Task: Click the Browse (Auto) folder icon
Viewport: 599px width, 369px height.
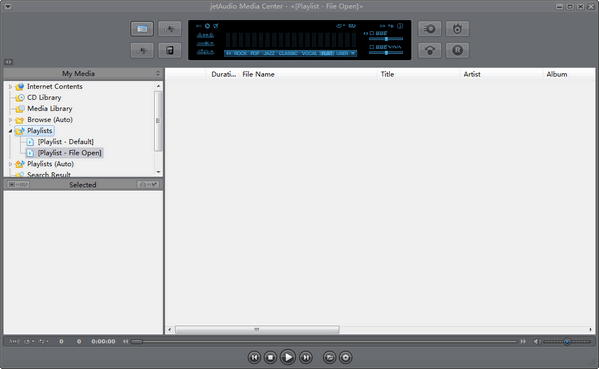Action: pyautogui.click(x=20, y=120)
